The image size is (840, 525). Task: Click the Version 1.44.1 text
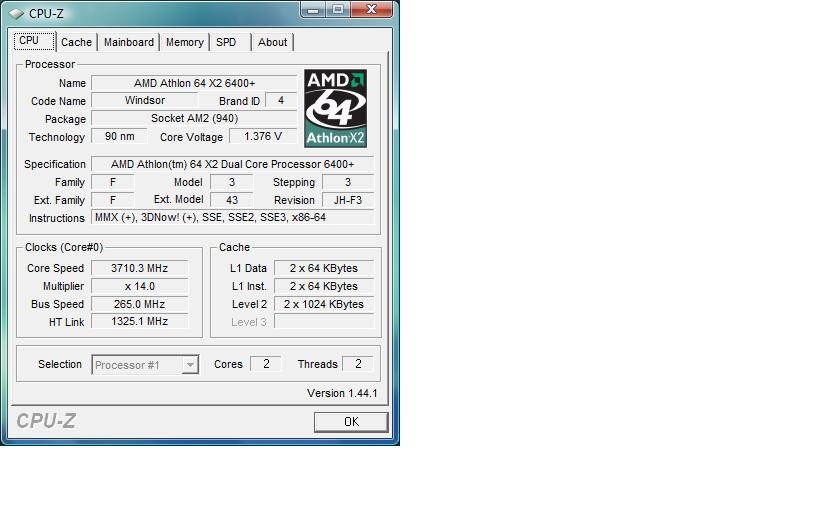pyautogui.click(x=342, y=393)
